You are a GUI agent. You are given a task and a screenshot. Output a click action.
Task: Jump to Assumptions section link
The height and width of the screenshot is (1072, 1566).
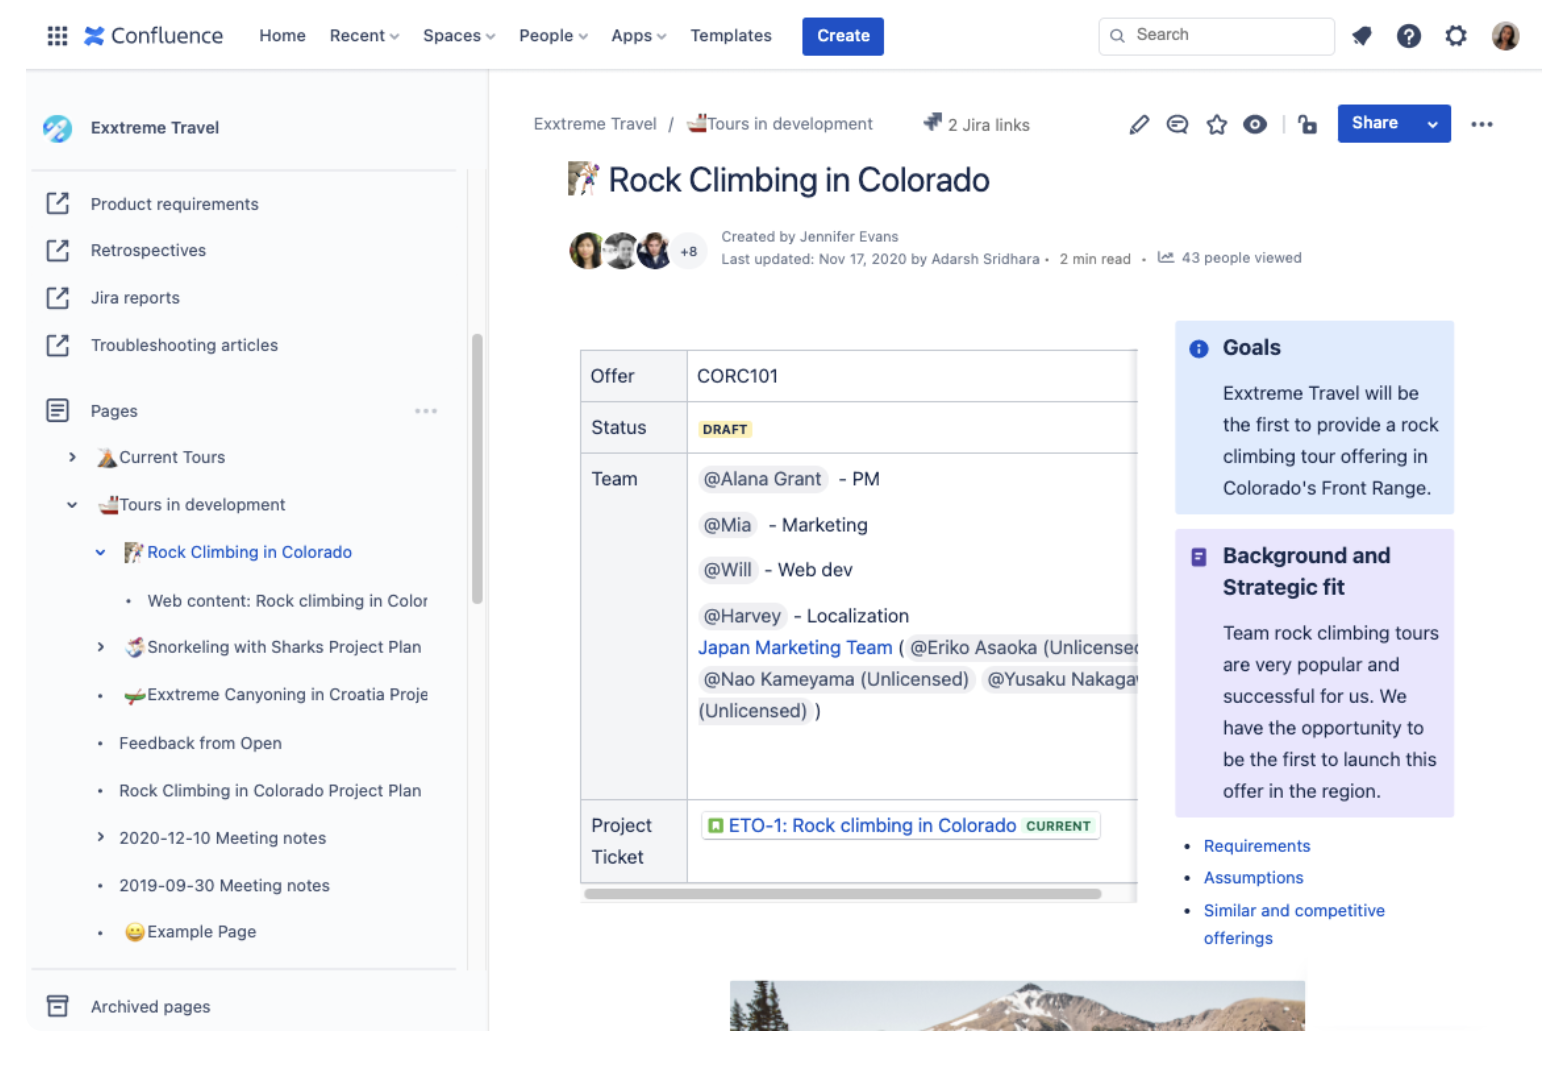click(x=1254, y=878)
